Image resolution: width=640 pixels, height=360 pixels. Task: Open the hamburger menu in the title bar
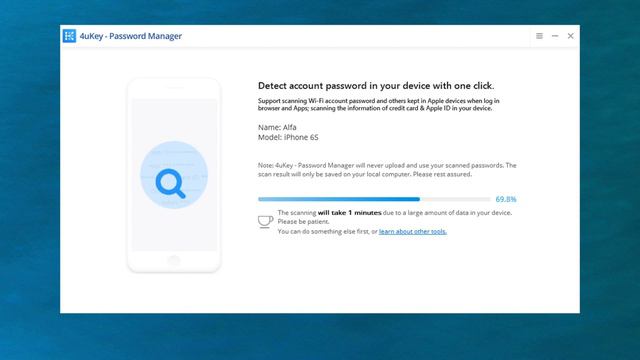[x=539, y=36]
